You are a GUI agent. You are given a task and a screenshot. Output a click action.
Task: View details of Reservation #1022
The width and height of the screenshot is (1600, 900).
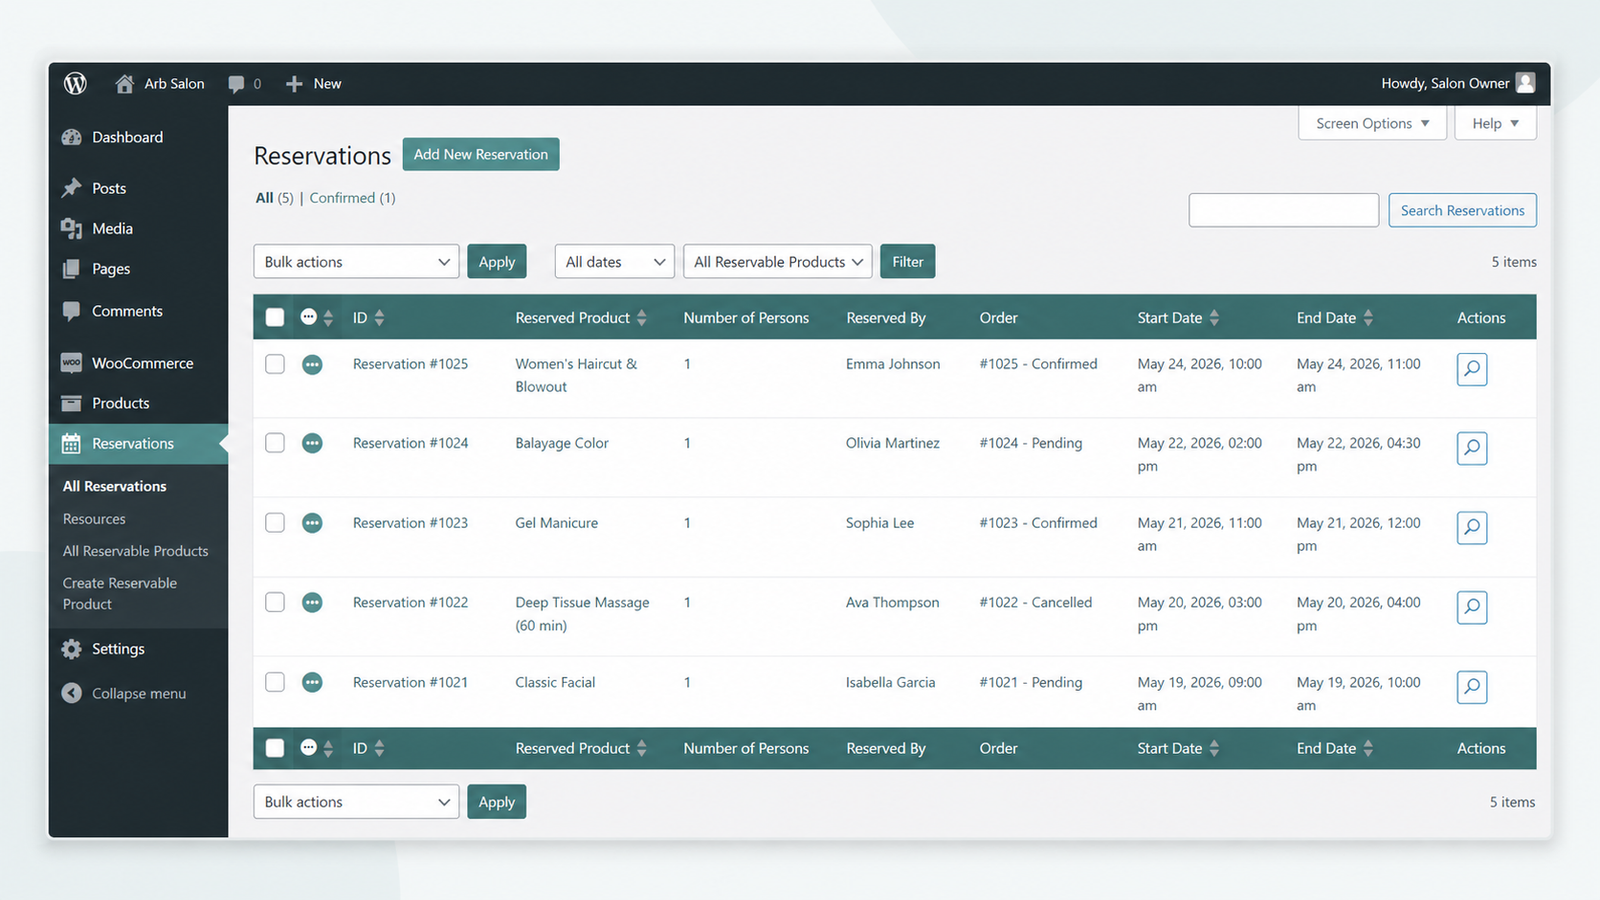point(1472,607)
